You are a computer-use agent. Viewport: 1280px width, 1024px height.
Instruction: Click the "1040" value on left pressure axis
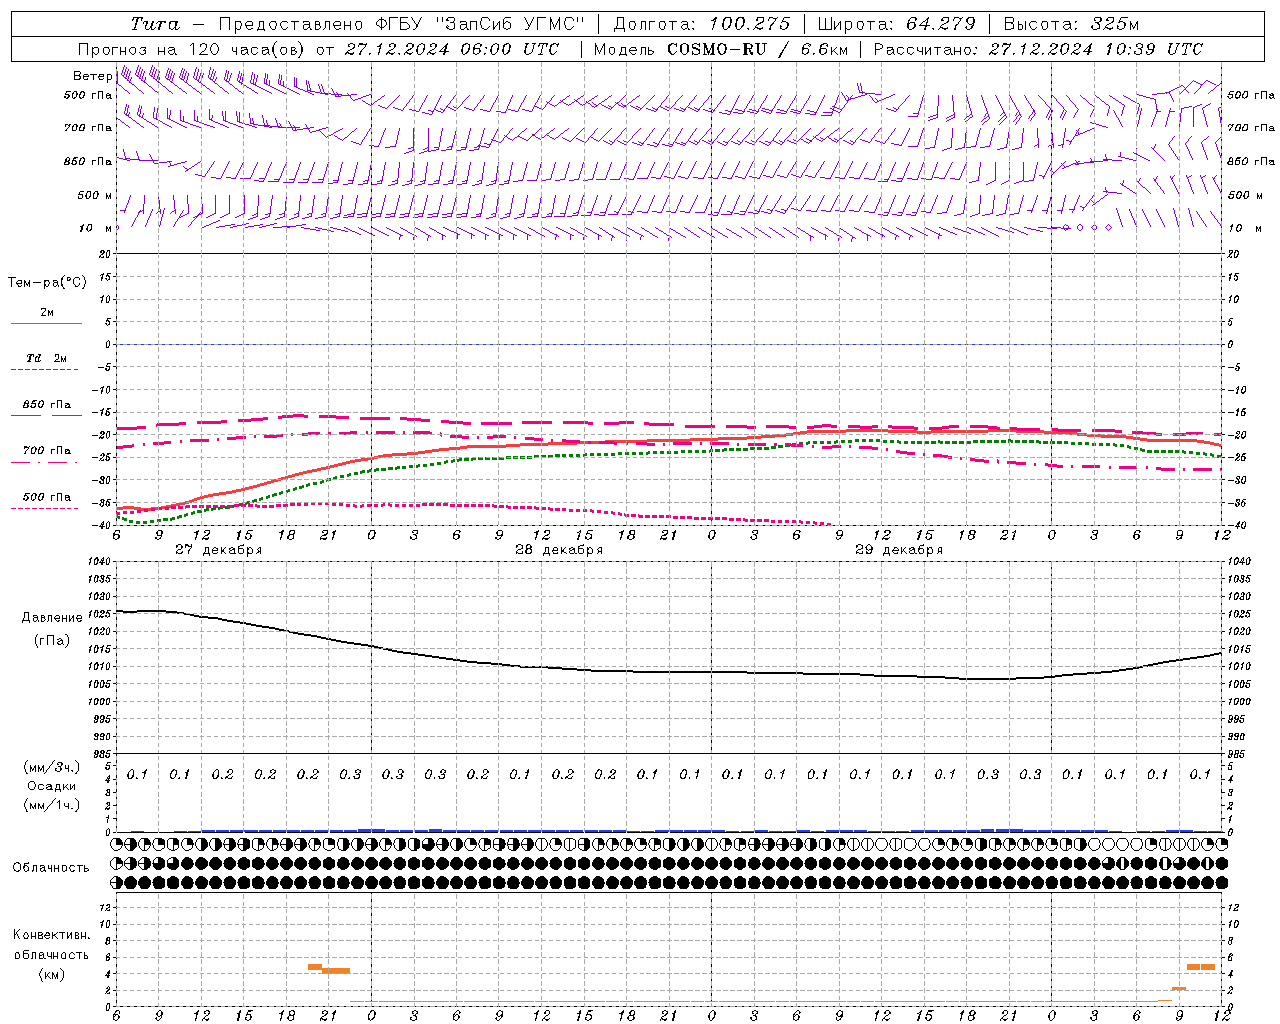(x=98, y=562)
